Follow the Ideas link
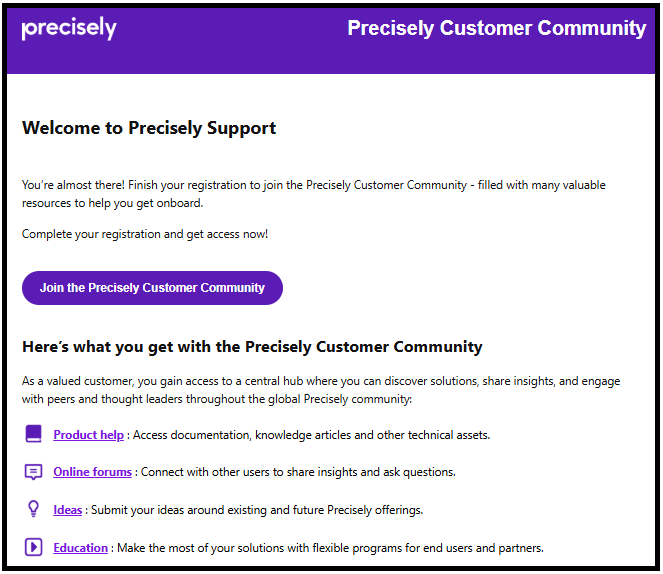 pyautogui.click(x=68, y=510)
